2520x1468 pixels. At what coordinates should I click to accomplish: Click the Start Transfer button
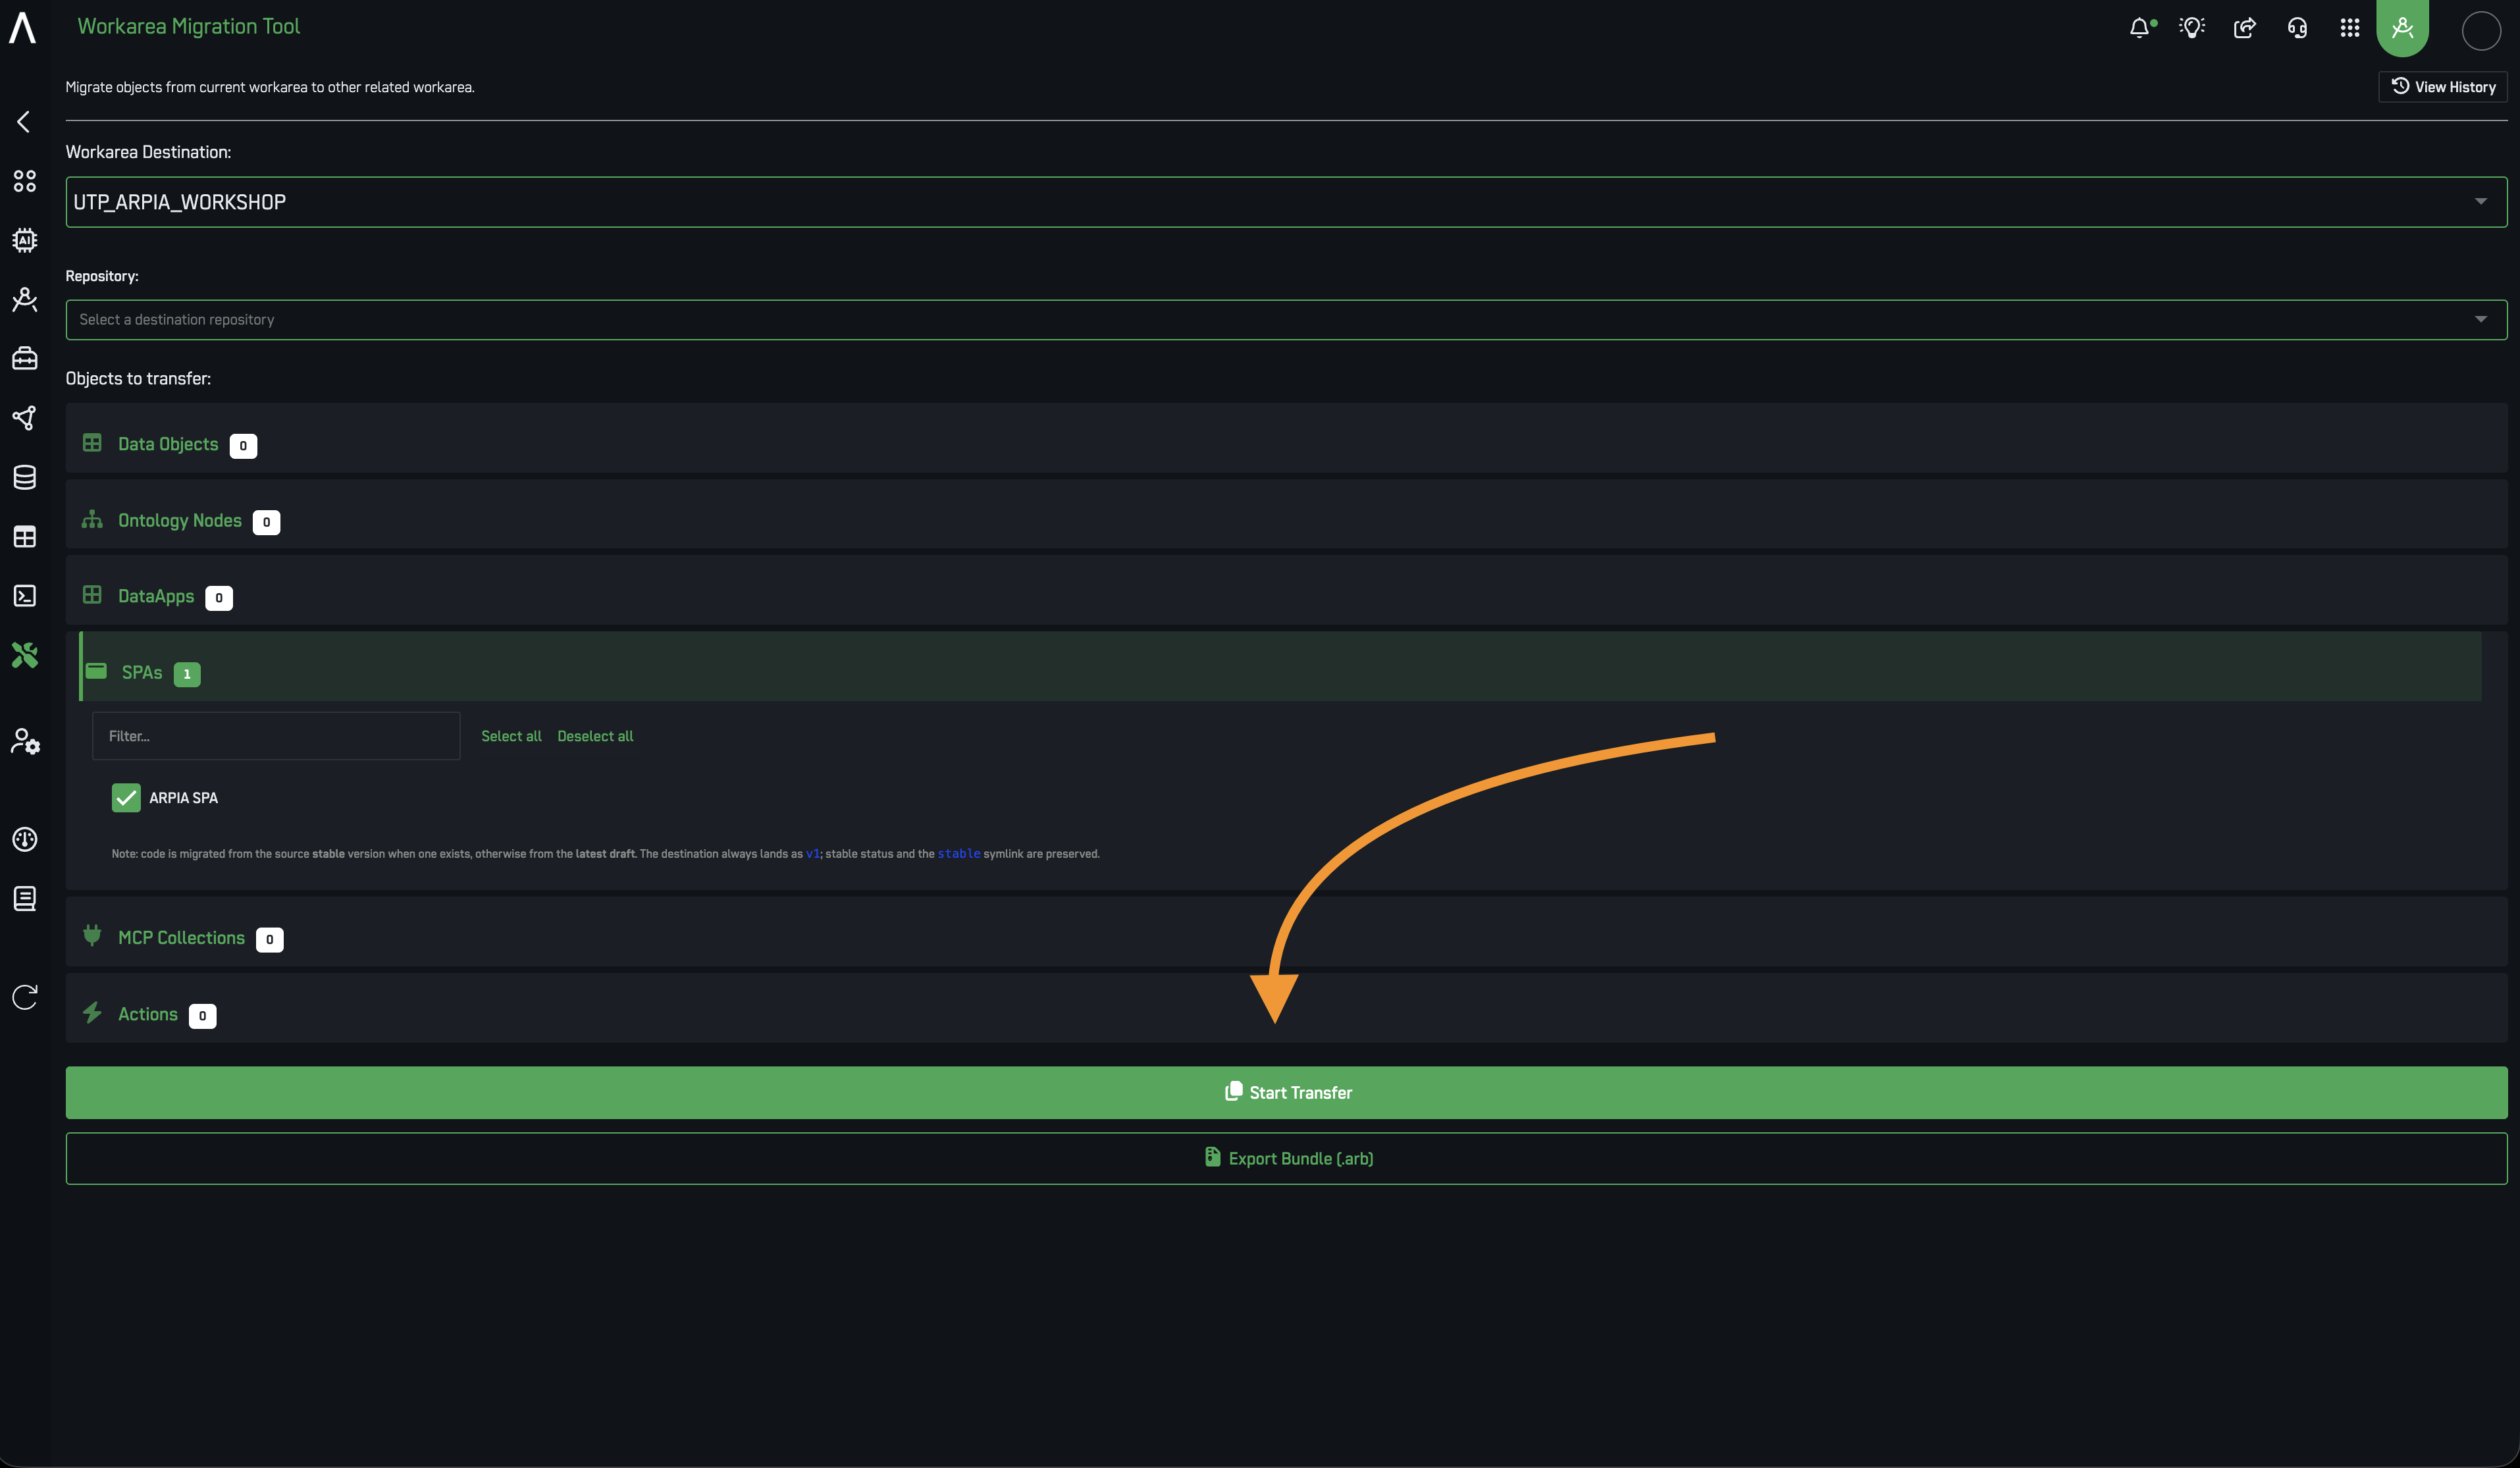pos(1286,1092)
